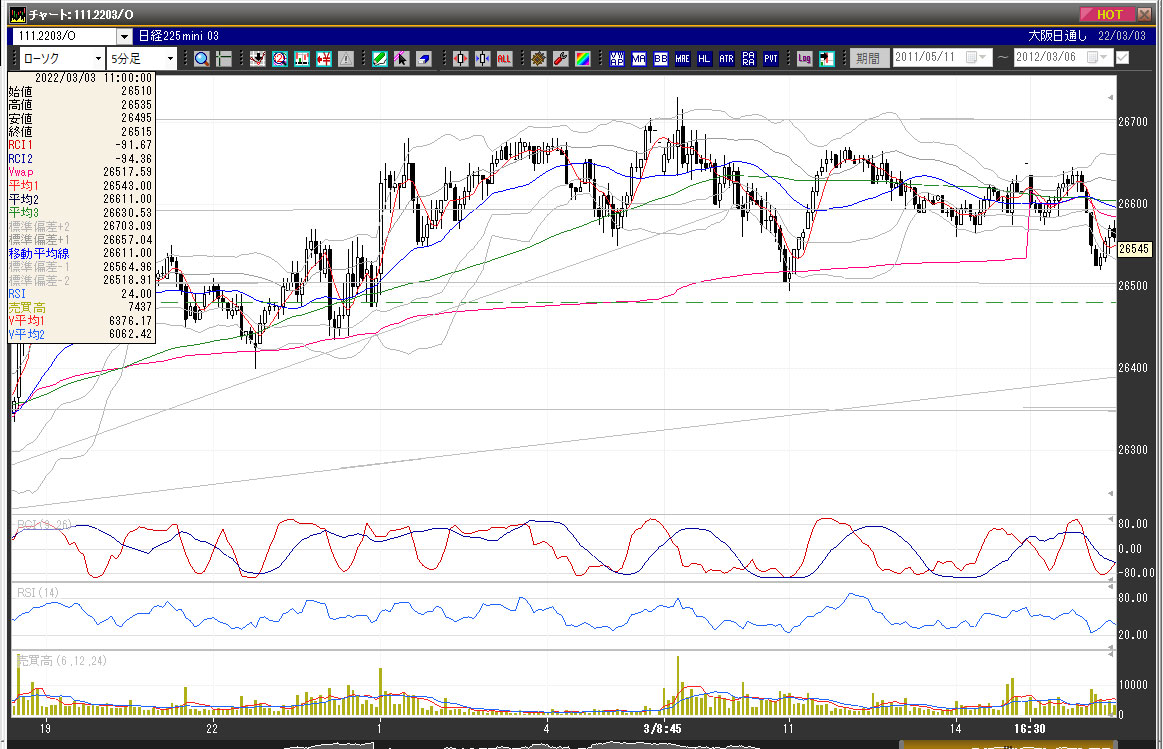The image size is (1163, 749).
Task: Click the red ALL display icon
Action: (504, 59)
